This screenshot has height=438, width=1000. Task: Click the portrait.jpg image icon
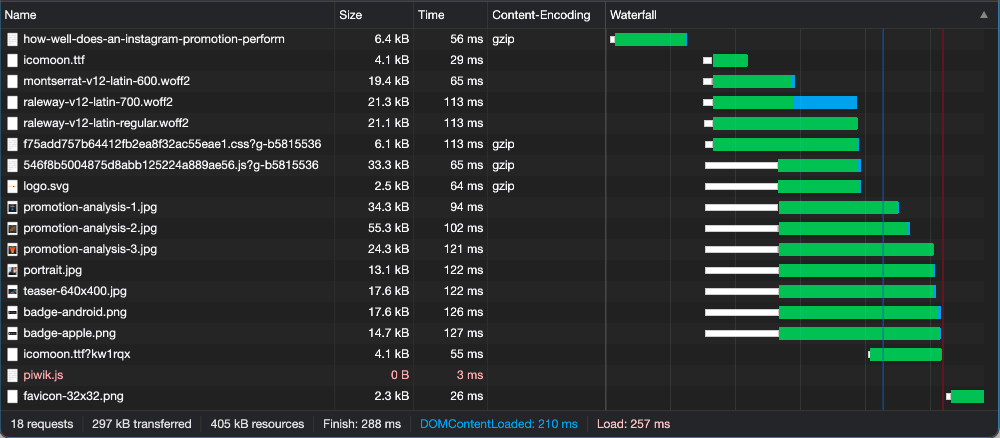click(13, 270)
